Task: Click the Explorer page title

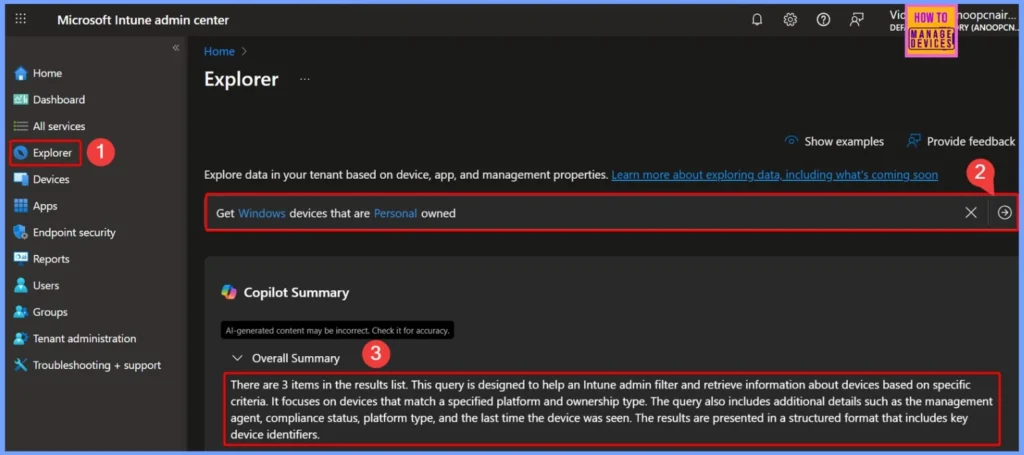Action: tap(241, 79)
